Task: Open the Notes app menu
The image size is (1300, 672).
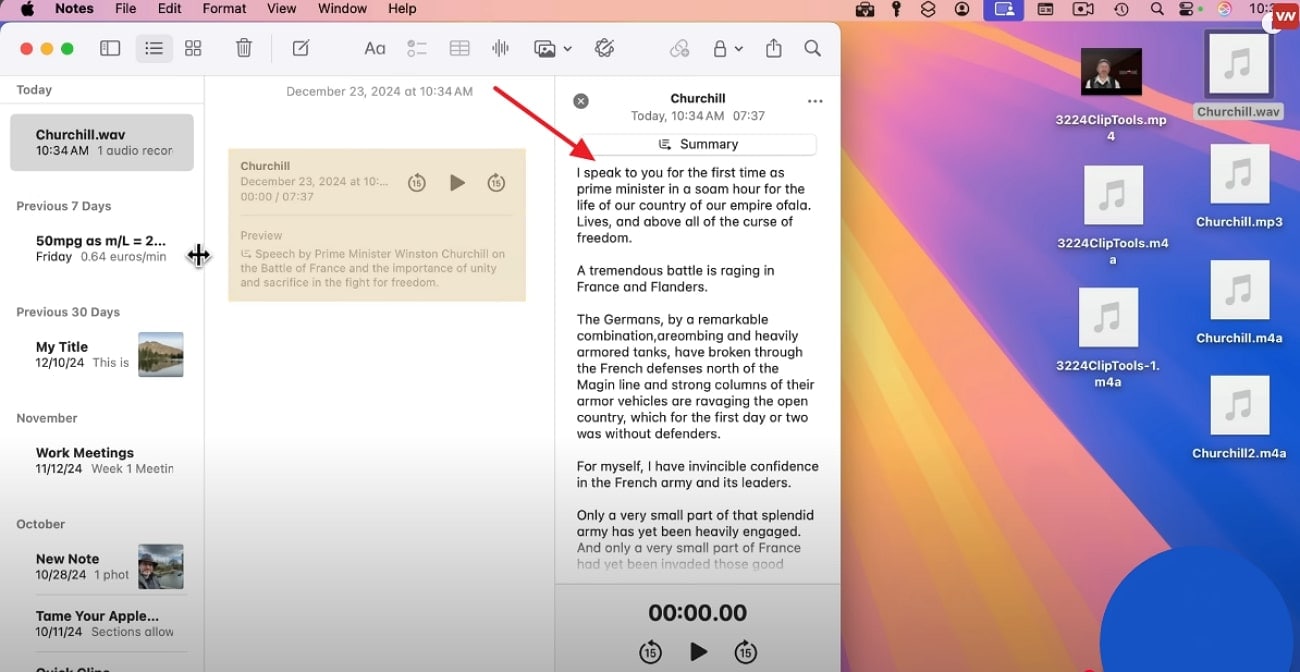Action: (74, 9)
